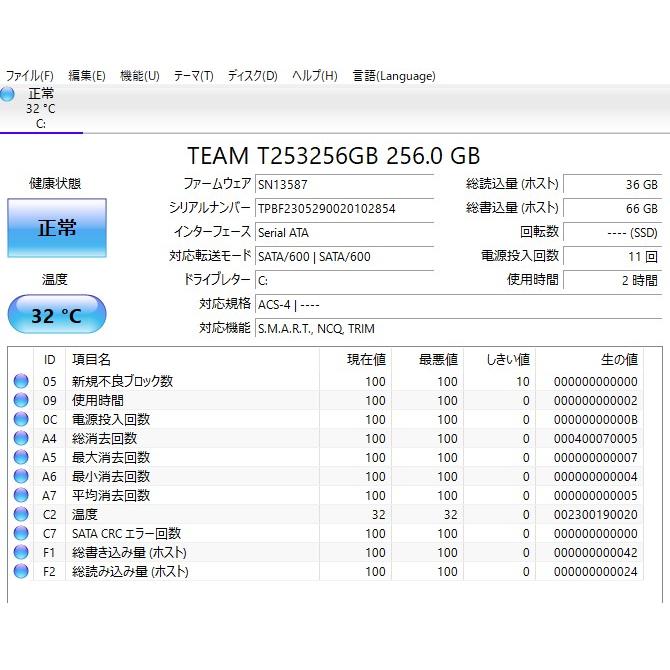Click the status orb for attribute A5
The image size is (670, 670).
point(21,457)
